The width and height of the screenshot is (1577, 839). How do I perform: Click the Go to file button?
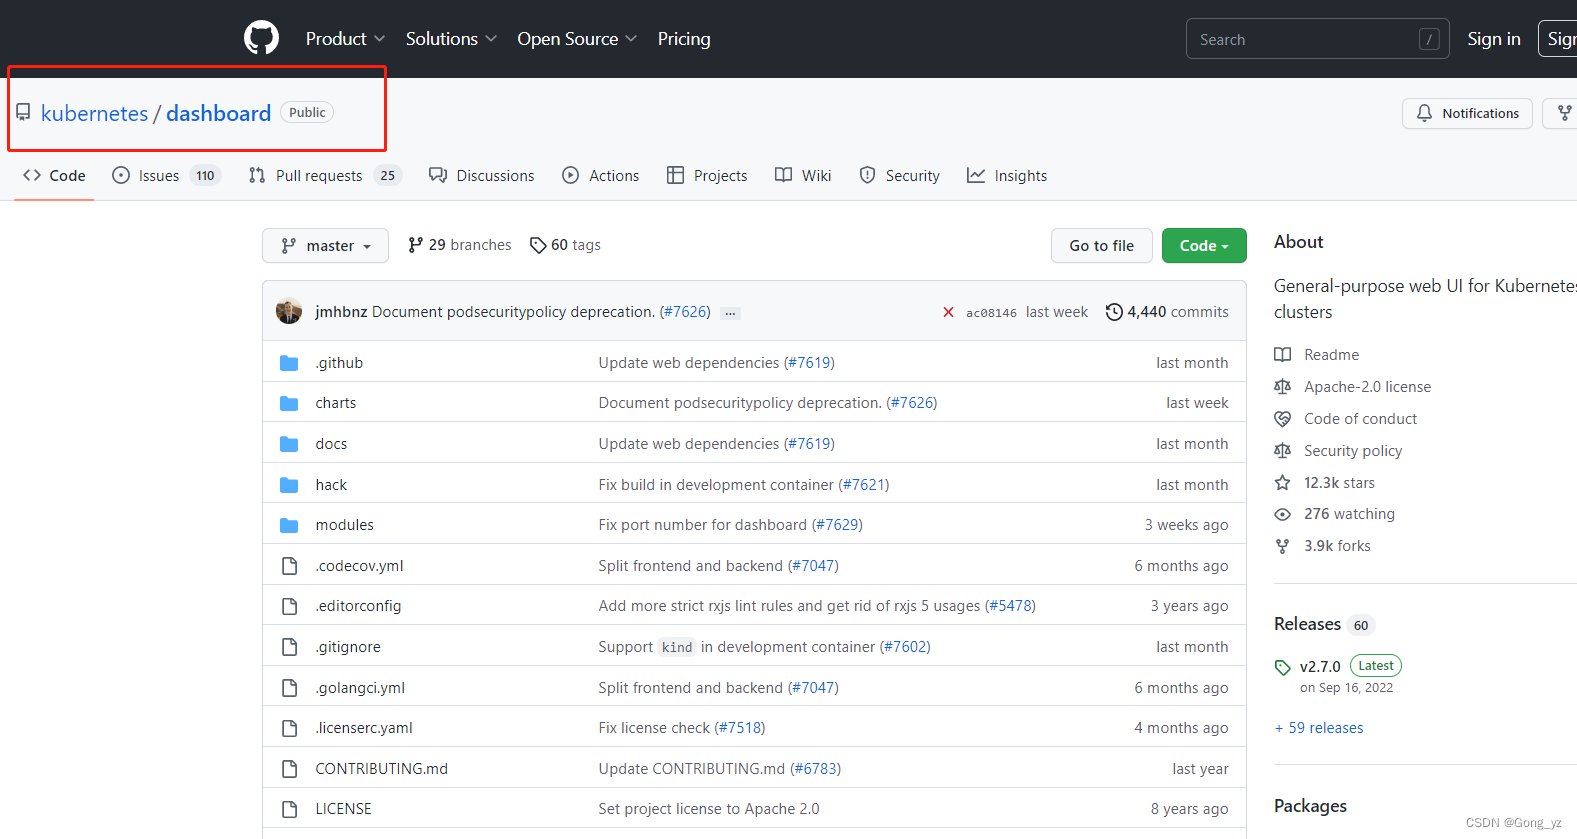1102,245
